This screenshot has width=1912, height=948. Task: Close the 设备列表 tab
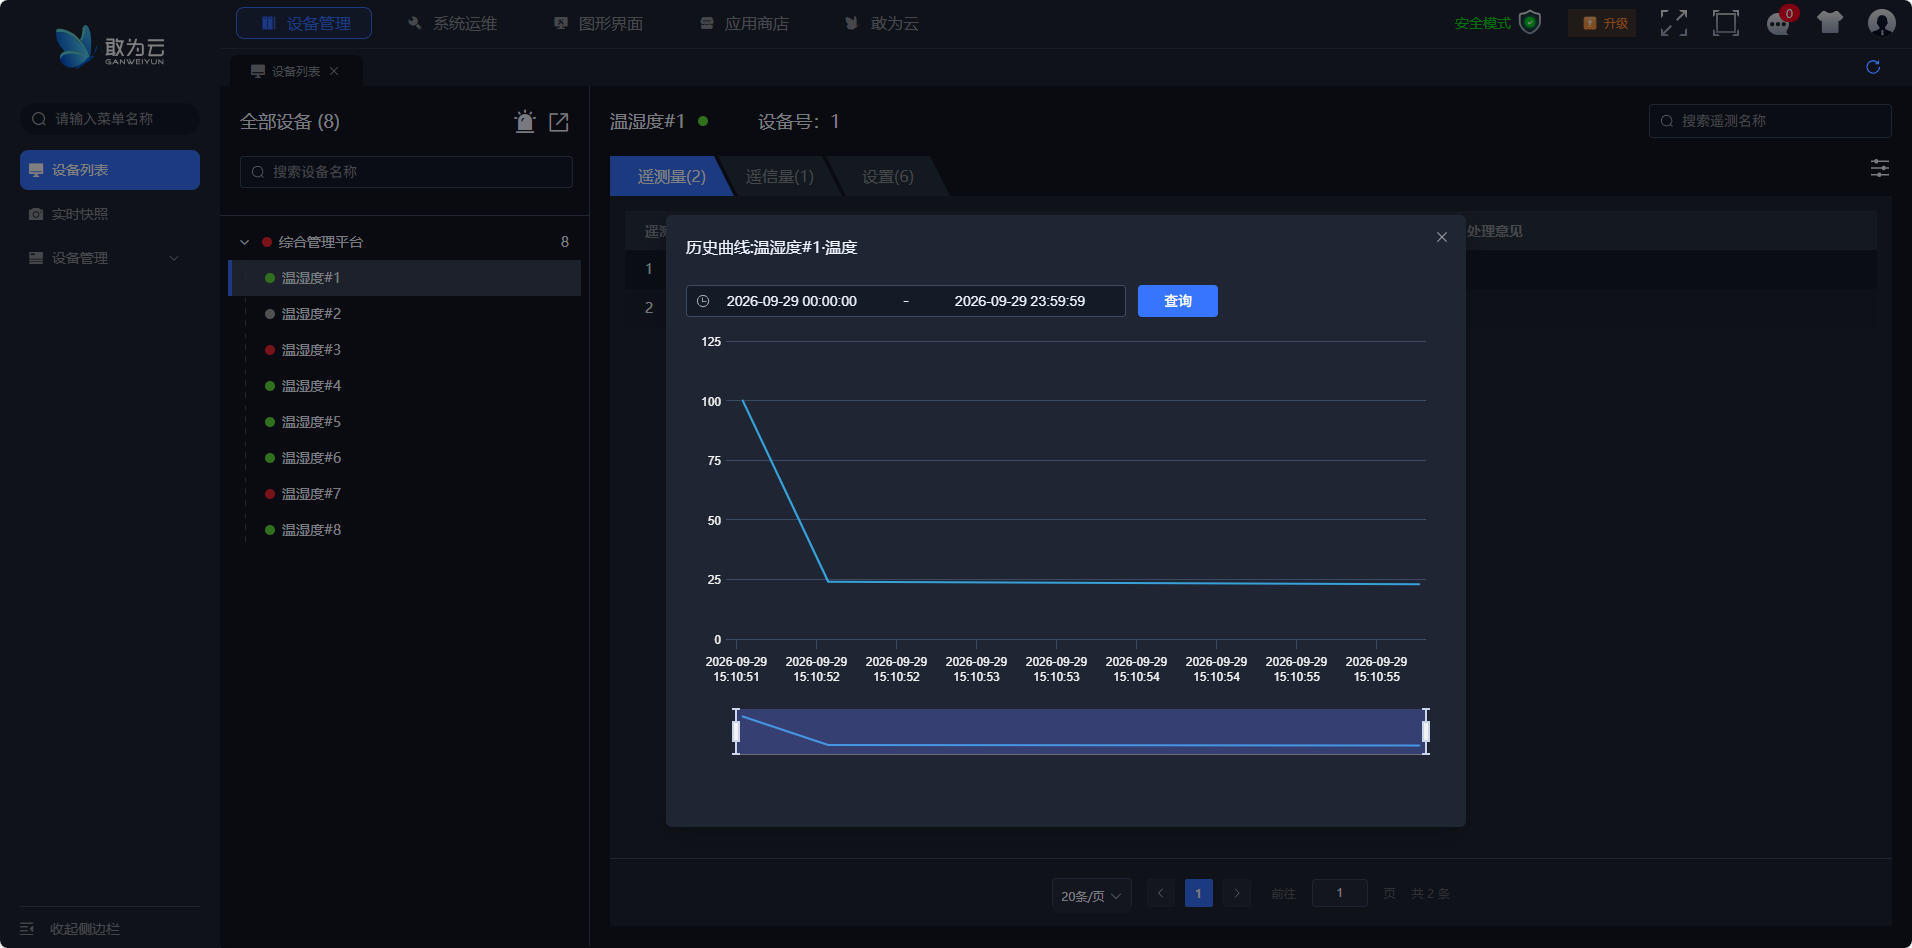point(334,71)
